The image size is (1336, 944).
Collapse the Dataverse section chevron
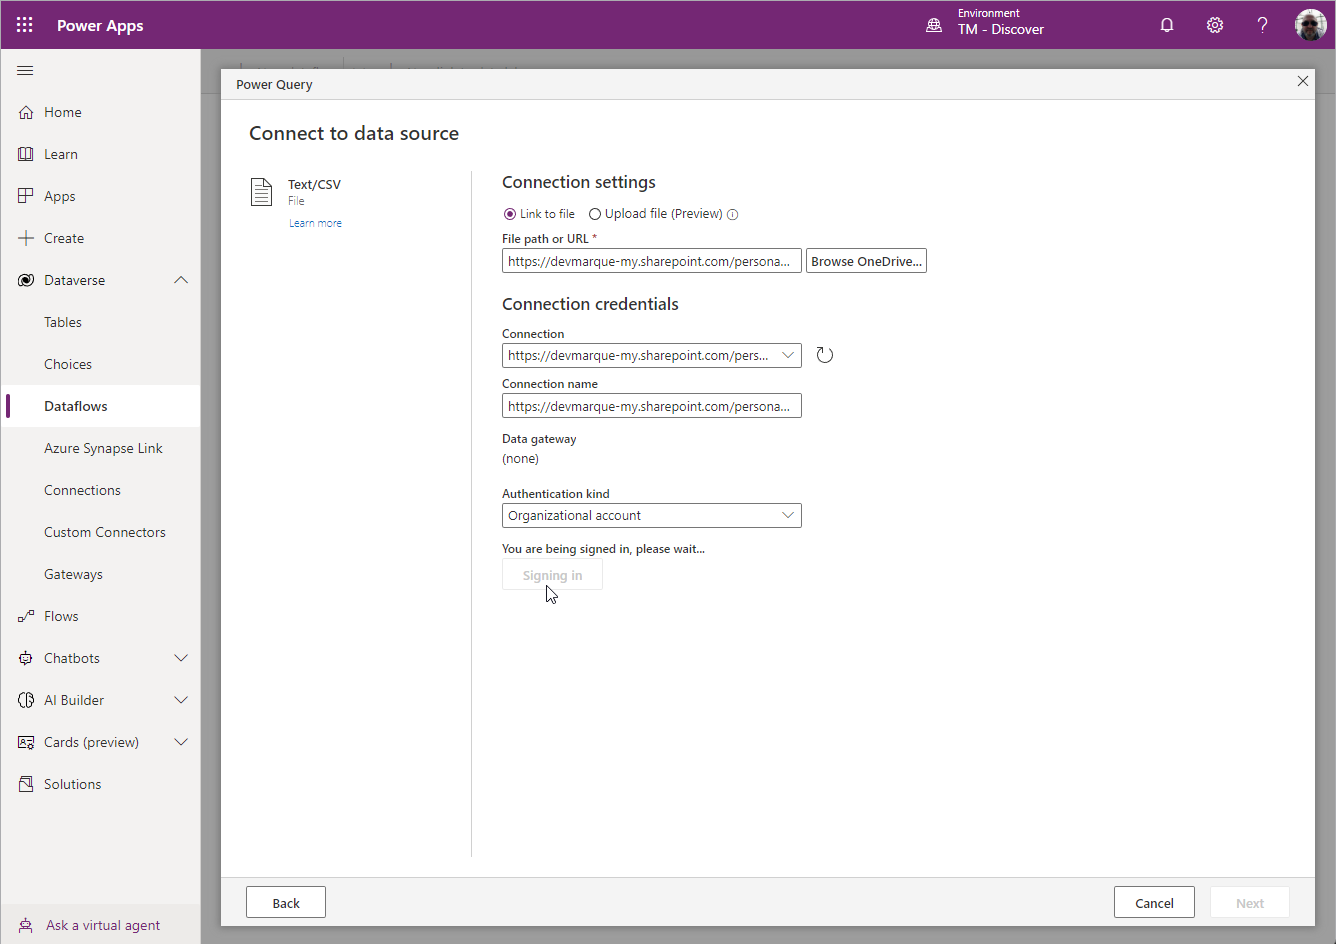point(181,280)
